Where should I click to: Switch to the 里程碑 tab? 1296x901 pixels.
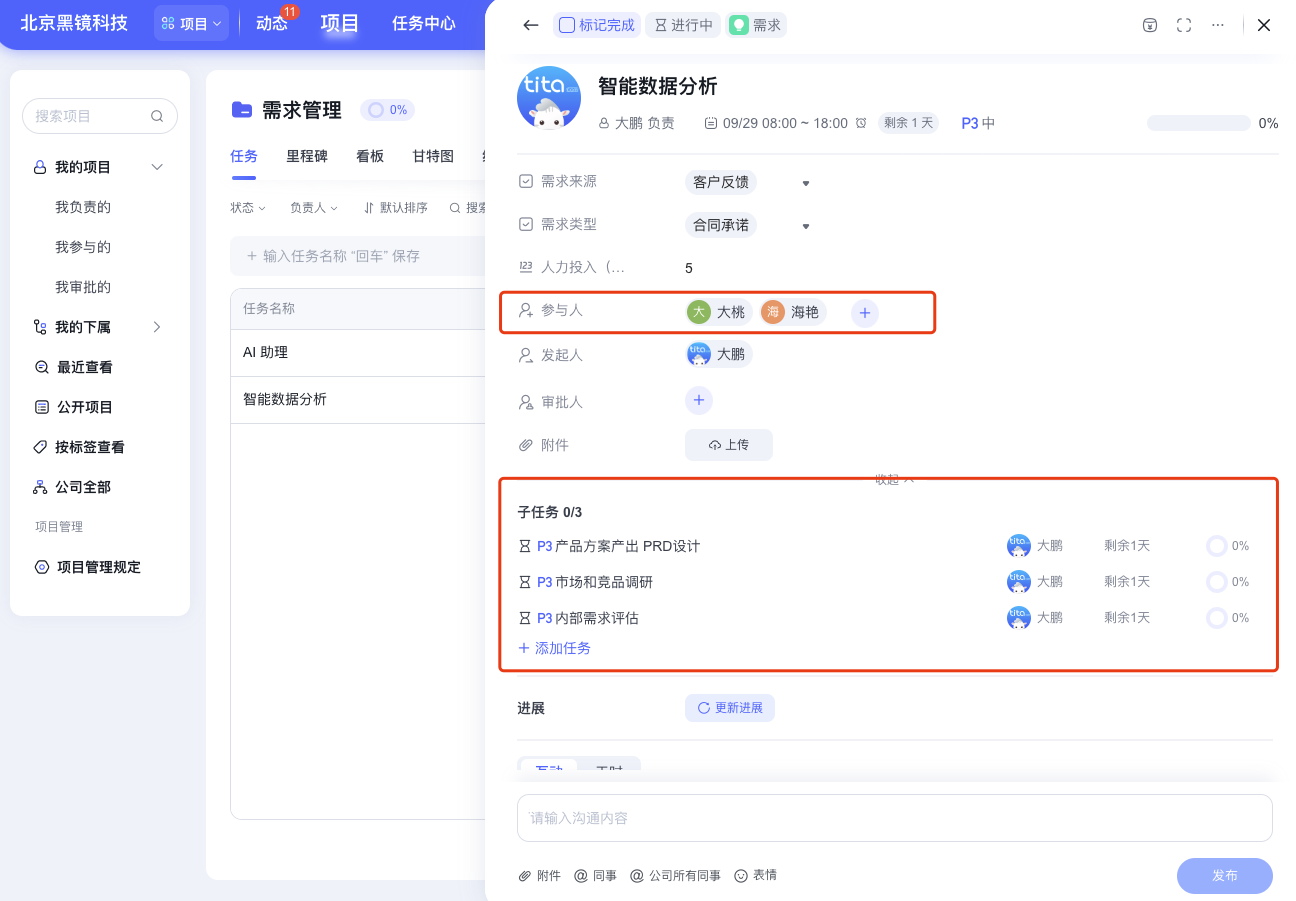coord(307,156)
